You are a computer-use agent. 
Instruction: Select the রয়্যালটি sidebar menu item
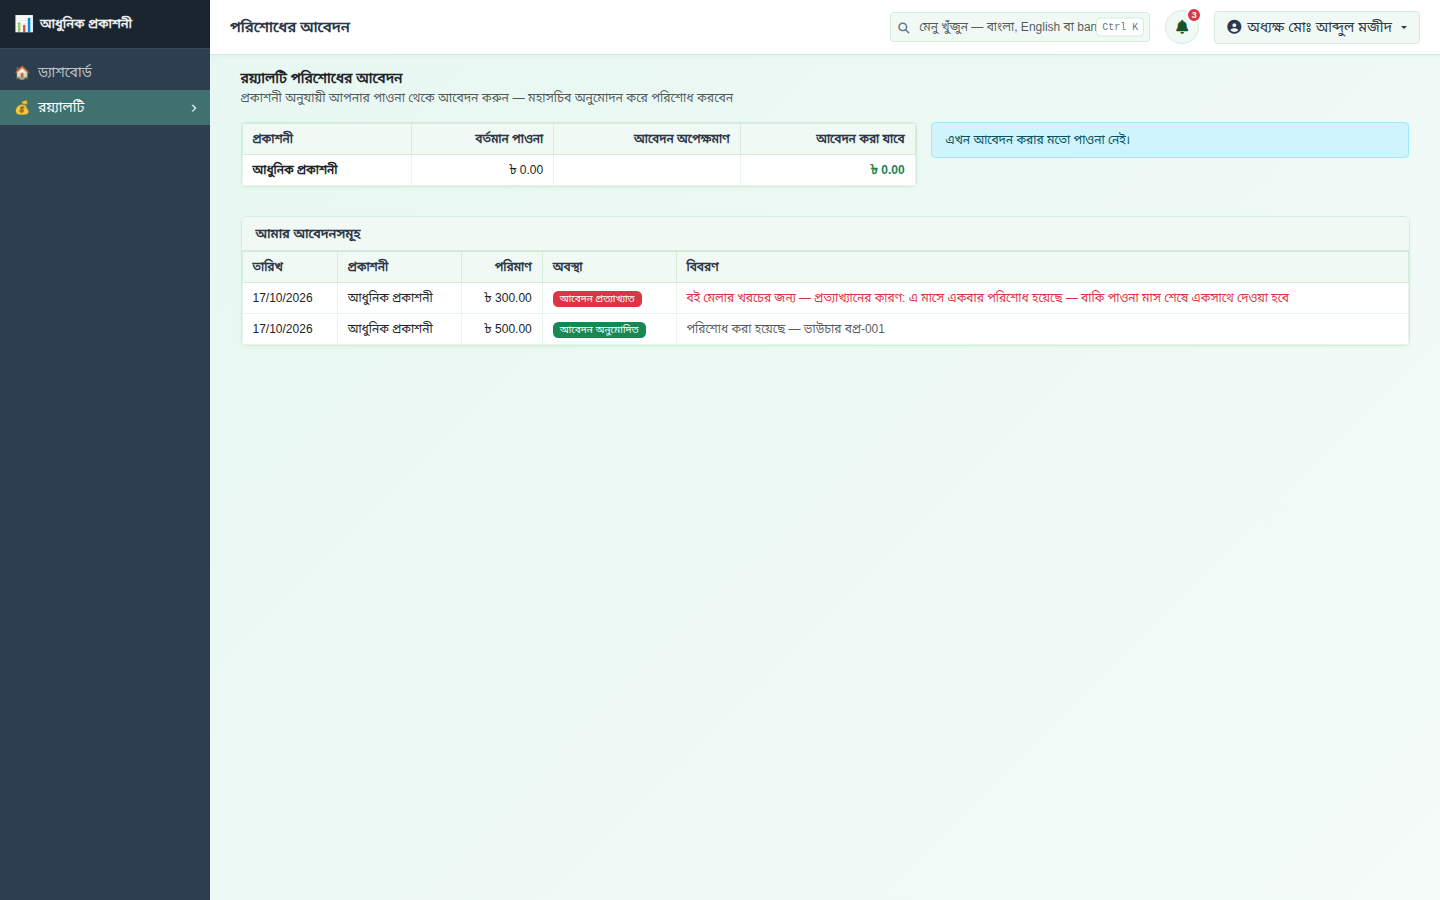coord(105,108)
